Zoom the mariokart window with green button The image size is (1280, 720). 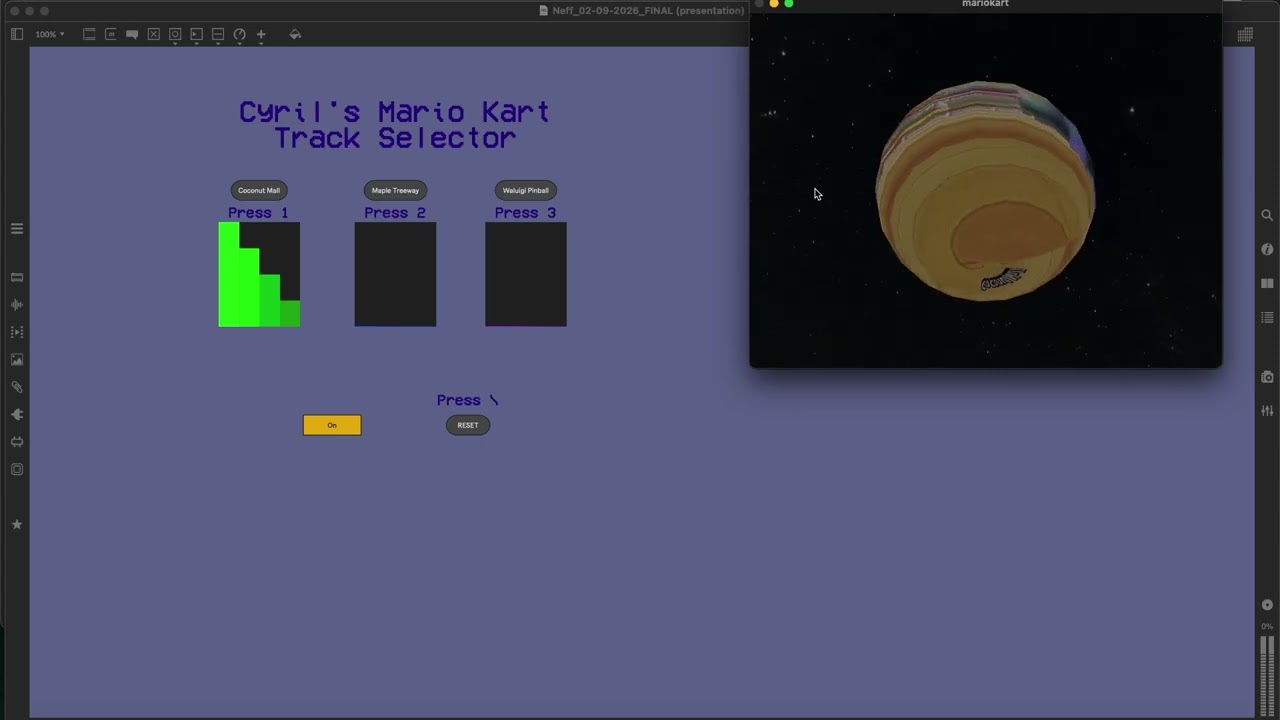click(x=789, y=4)
